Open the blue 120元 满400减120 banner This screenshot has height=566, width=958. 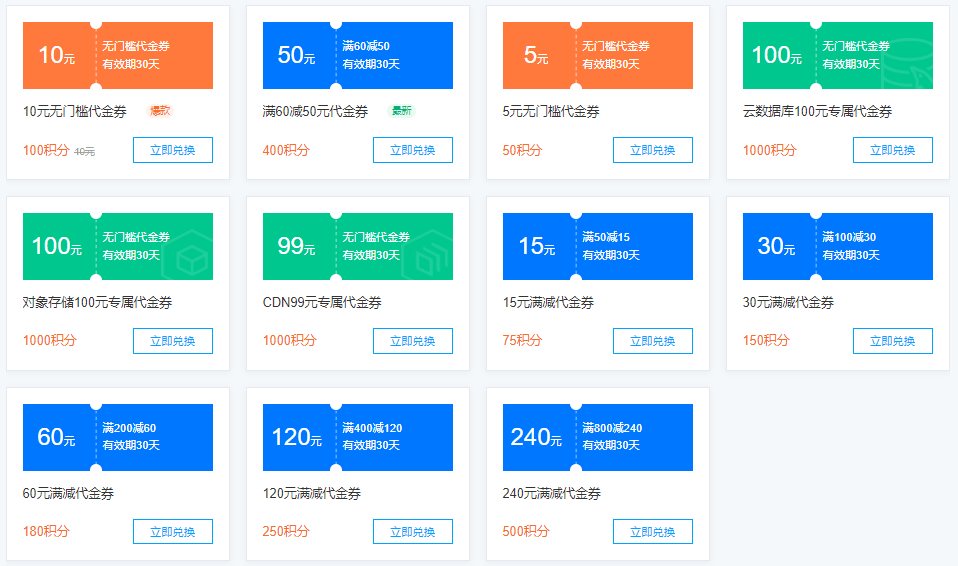pyautogui.click(x=358, y=437)
